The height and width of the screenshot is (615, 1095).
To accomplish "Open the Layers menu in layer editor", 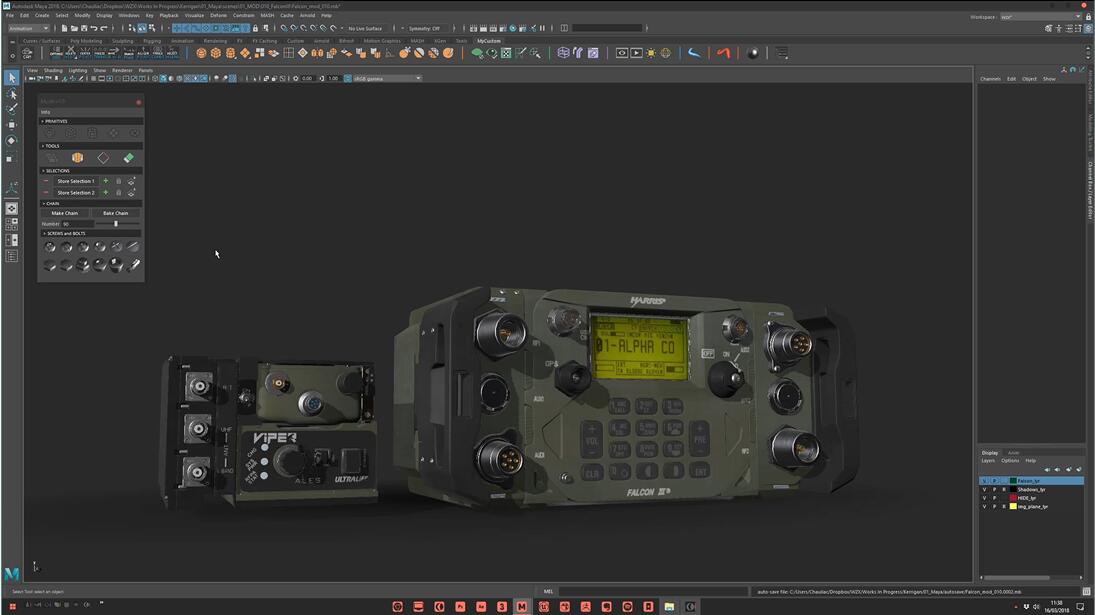I will tap(988, 461).
